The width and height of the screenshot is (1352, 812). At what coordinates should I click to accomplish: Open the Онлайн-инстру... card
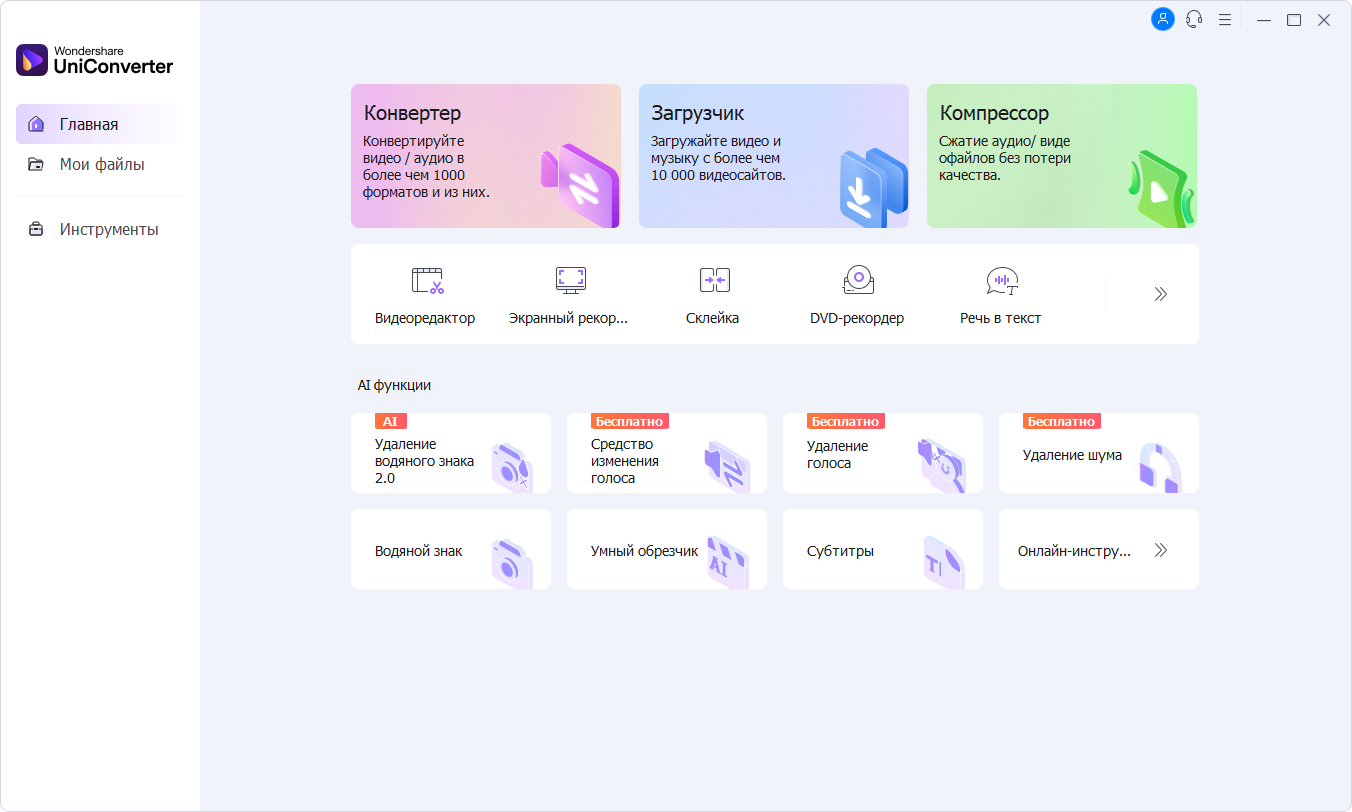coord(1099,549)
